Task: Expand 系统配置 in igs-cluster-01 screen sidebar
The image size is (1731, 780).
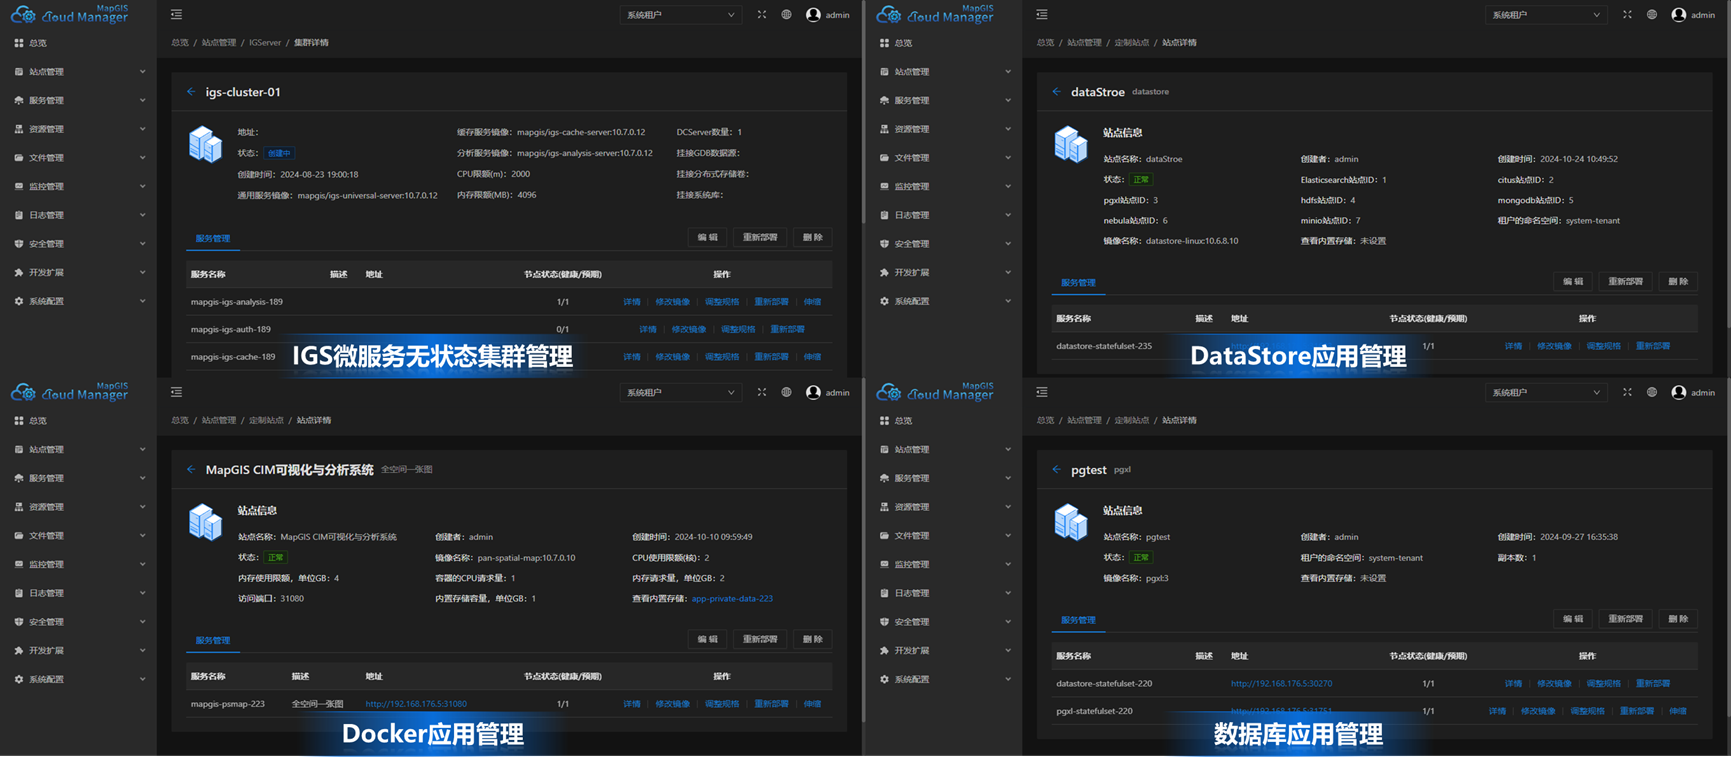Action: (78, 301)
